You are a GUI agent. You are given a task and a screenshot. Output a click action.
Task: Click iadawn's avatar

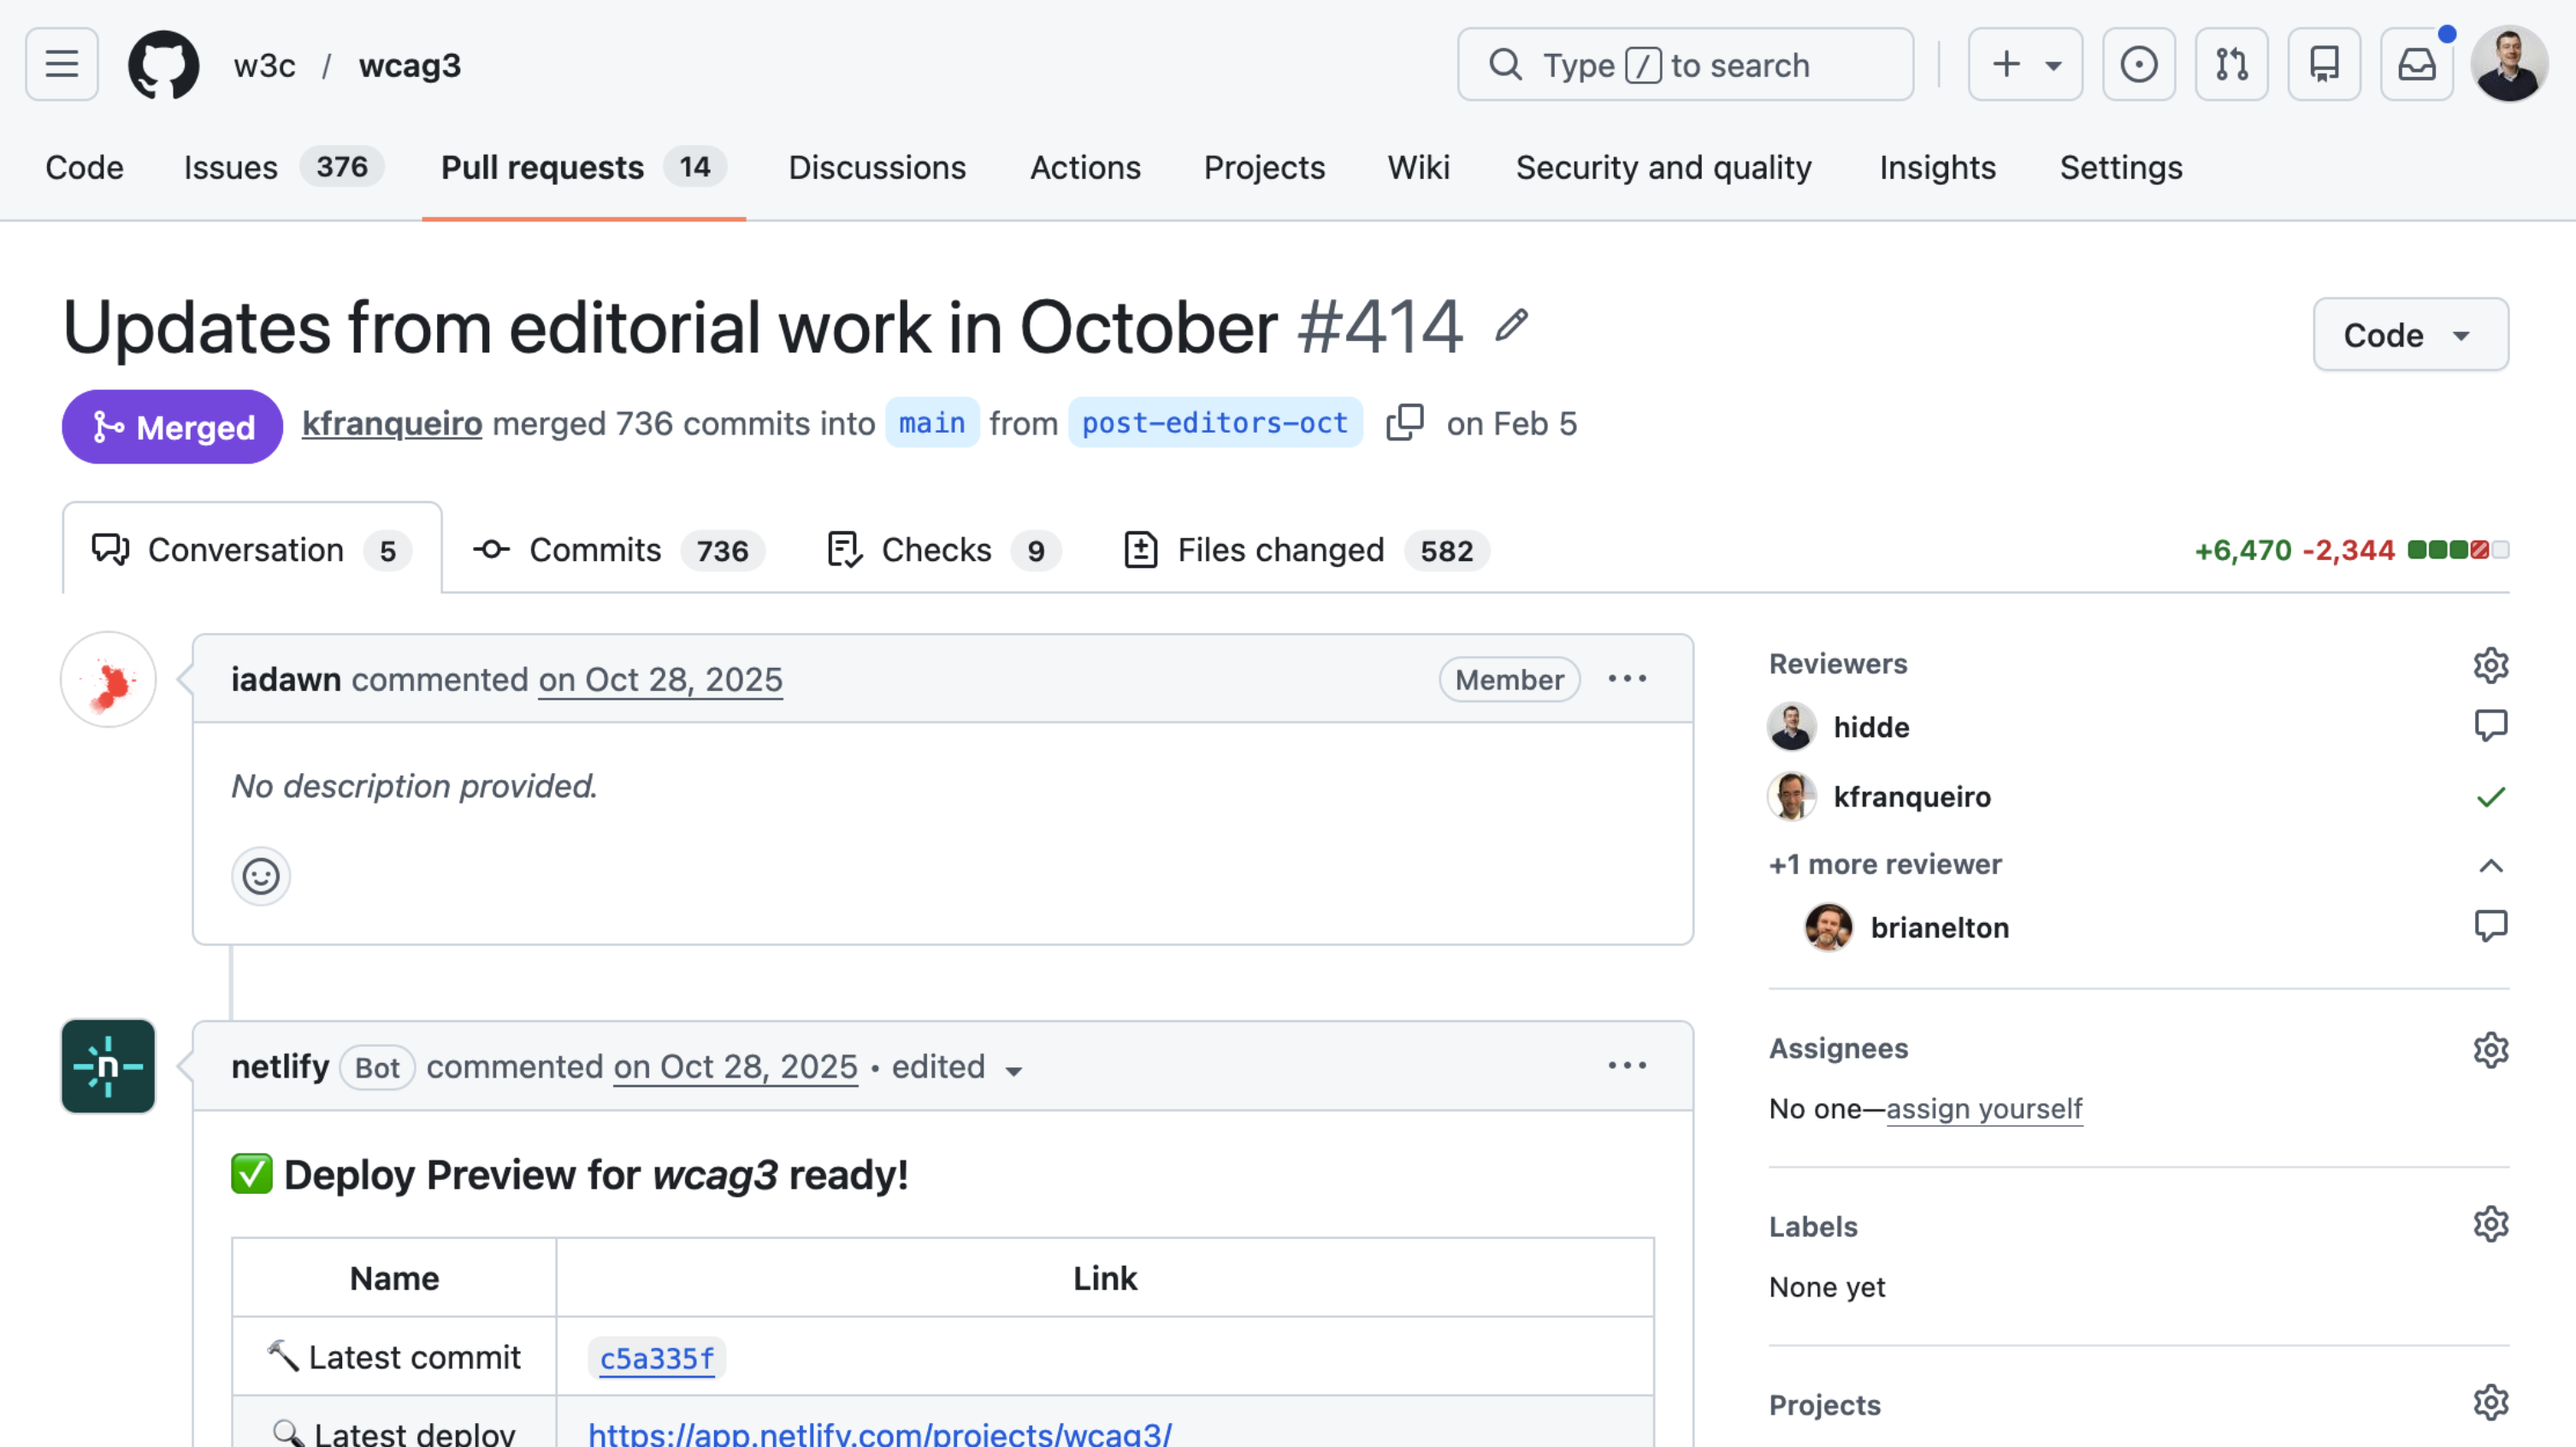coord(108,680)
